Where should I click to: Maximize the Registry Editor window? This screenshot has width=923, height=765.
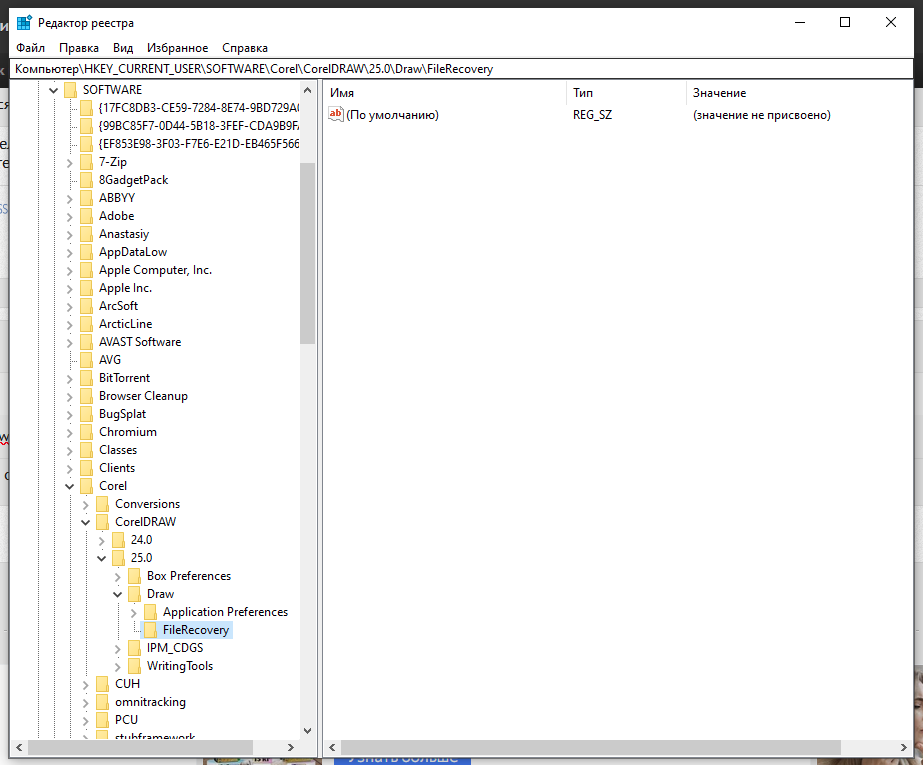coord(845,22)
